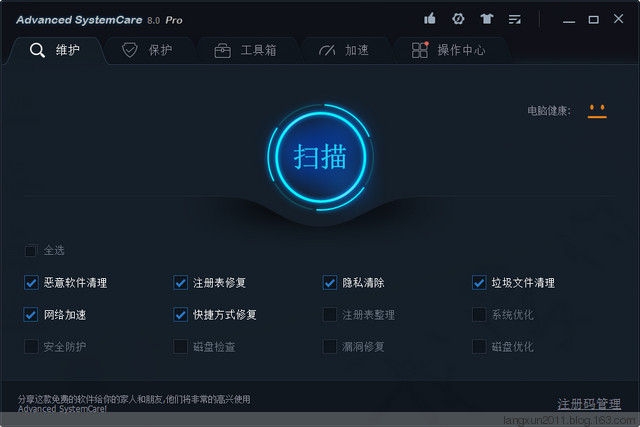Click the speedometer icon on 加速 tab
Screen dimensions: 640x427
click(327, 51)
